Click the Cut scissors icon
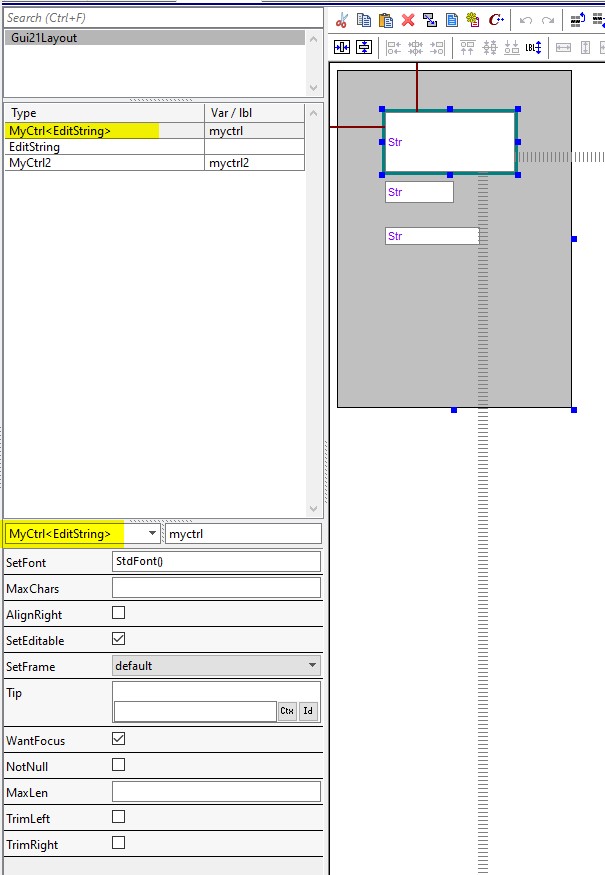 [342, 20]
